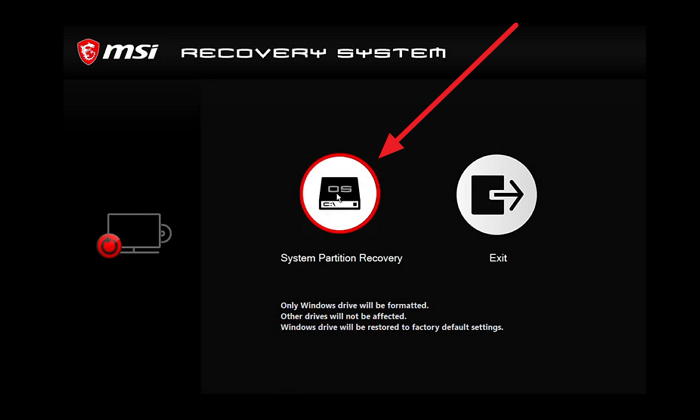This screenshot has width=700, height=420.
Task: Click the C:\ label on the drive icon
Action: pyautogui.click(x=329, y=204)
